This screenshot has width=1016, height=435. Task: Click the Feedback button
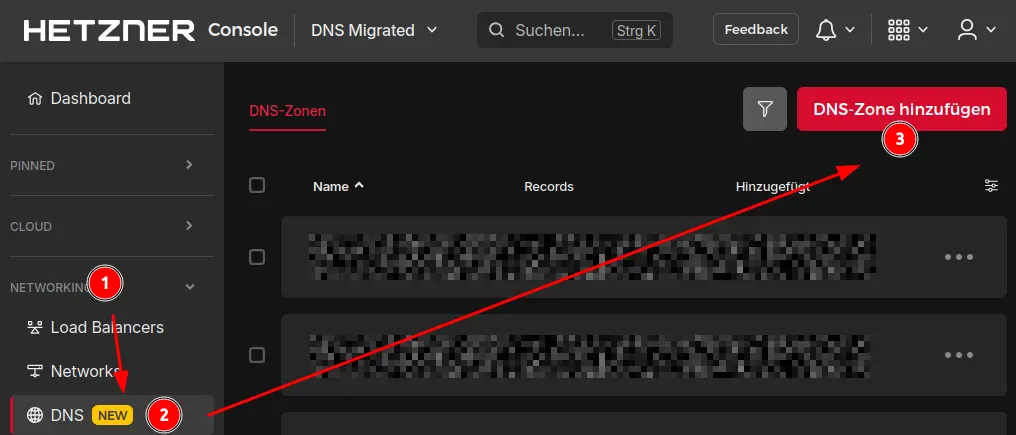tap(756, 30)
